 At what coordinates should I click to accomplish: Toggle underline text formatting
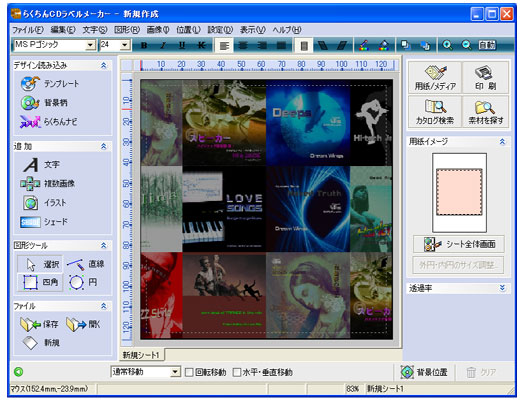click(x=182, y=45)
